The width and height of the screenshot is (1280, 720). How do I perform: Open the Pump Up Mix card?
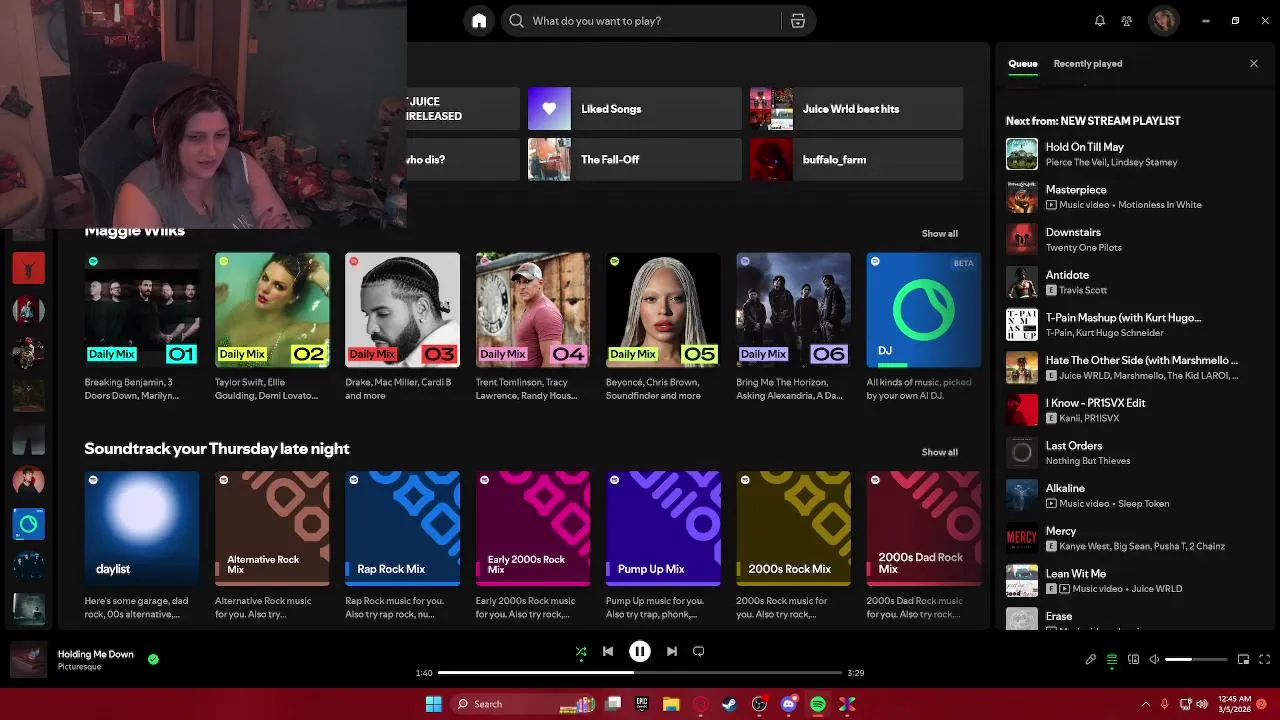663,546
